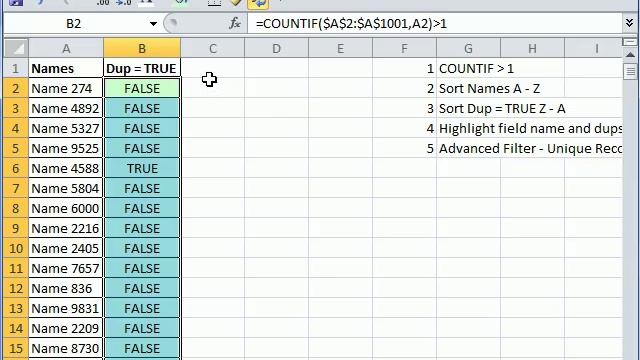
Task: Click cell "Name 4588"
Action: 66,168
